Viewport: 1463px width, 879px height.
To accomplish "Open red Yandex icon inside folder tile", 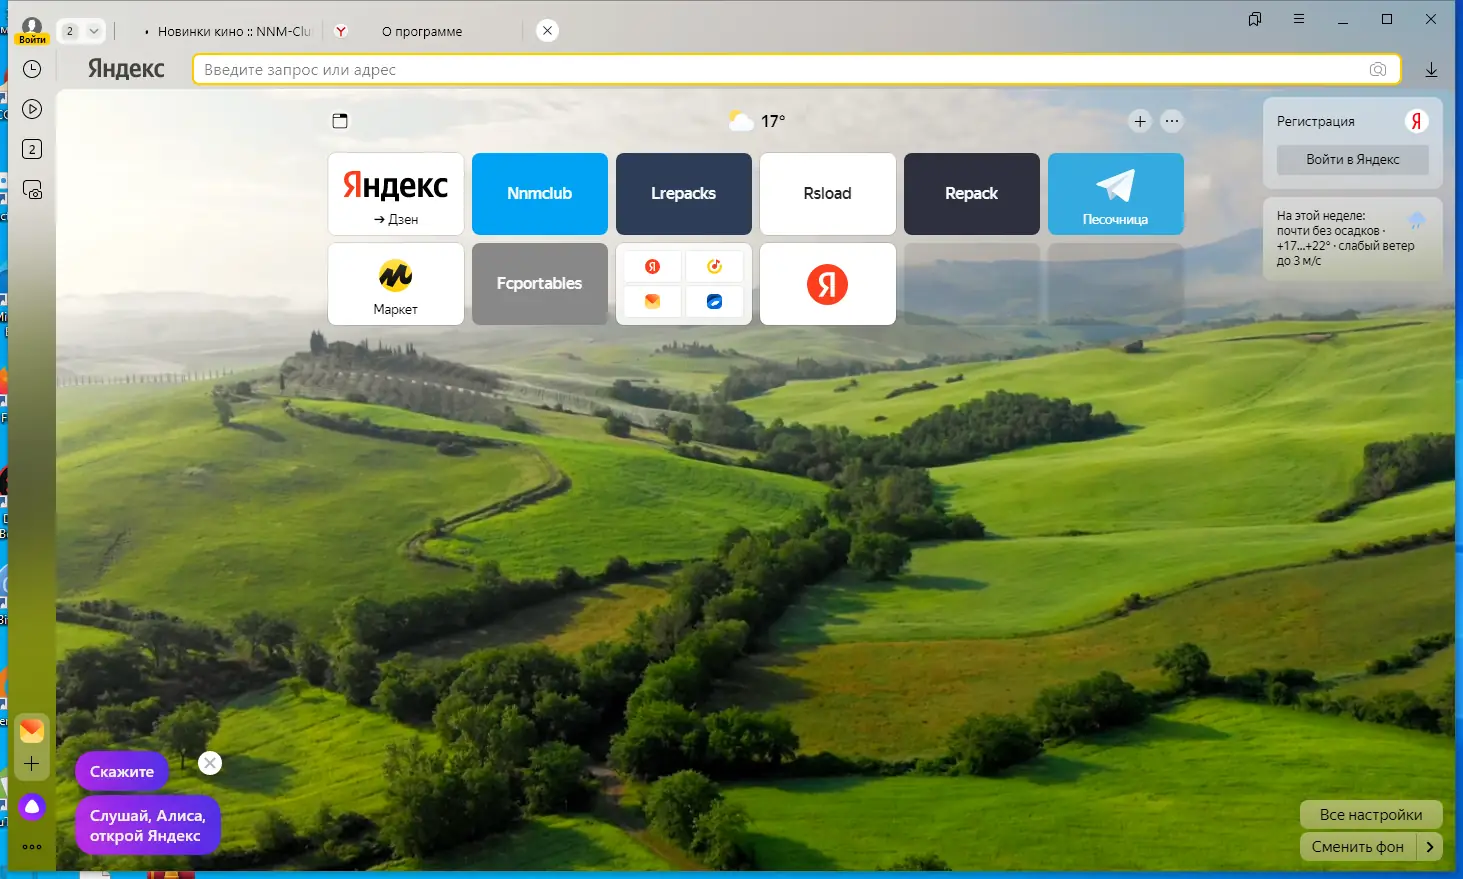I will pos(652,267).
